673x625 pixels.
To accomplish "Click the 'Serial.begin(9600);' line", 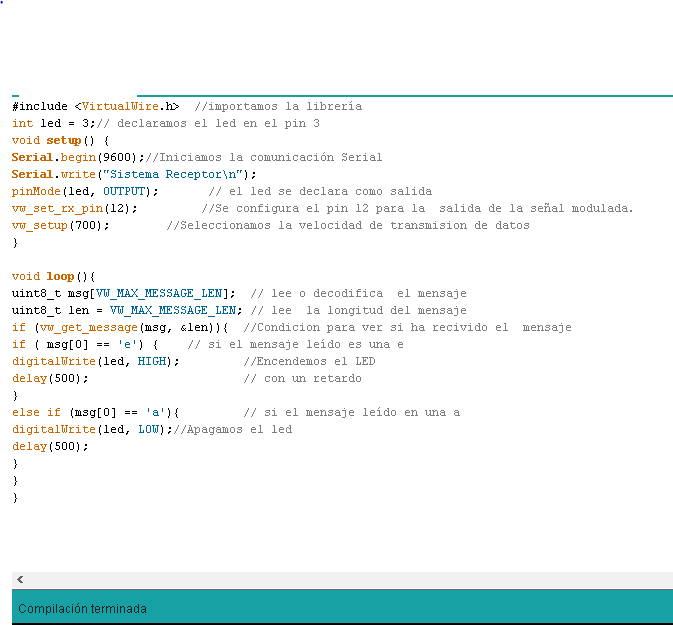I will pos(78,158).
